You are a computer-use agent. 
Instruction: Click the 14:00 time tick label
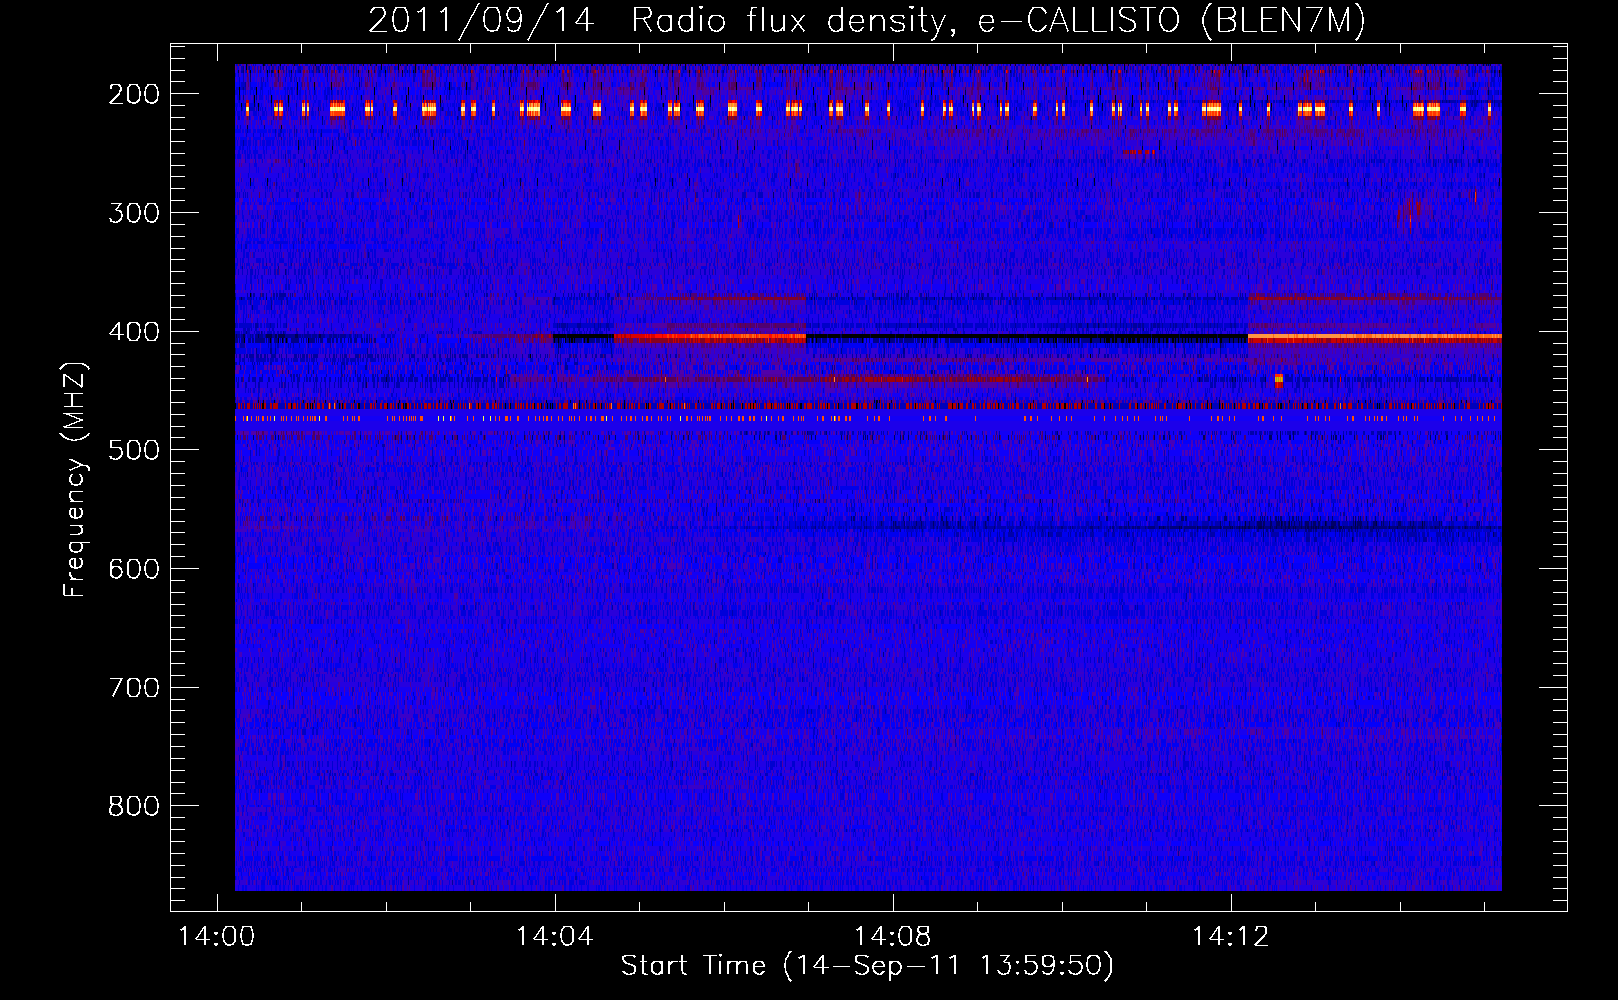217,937
